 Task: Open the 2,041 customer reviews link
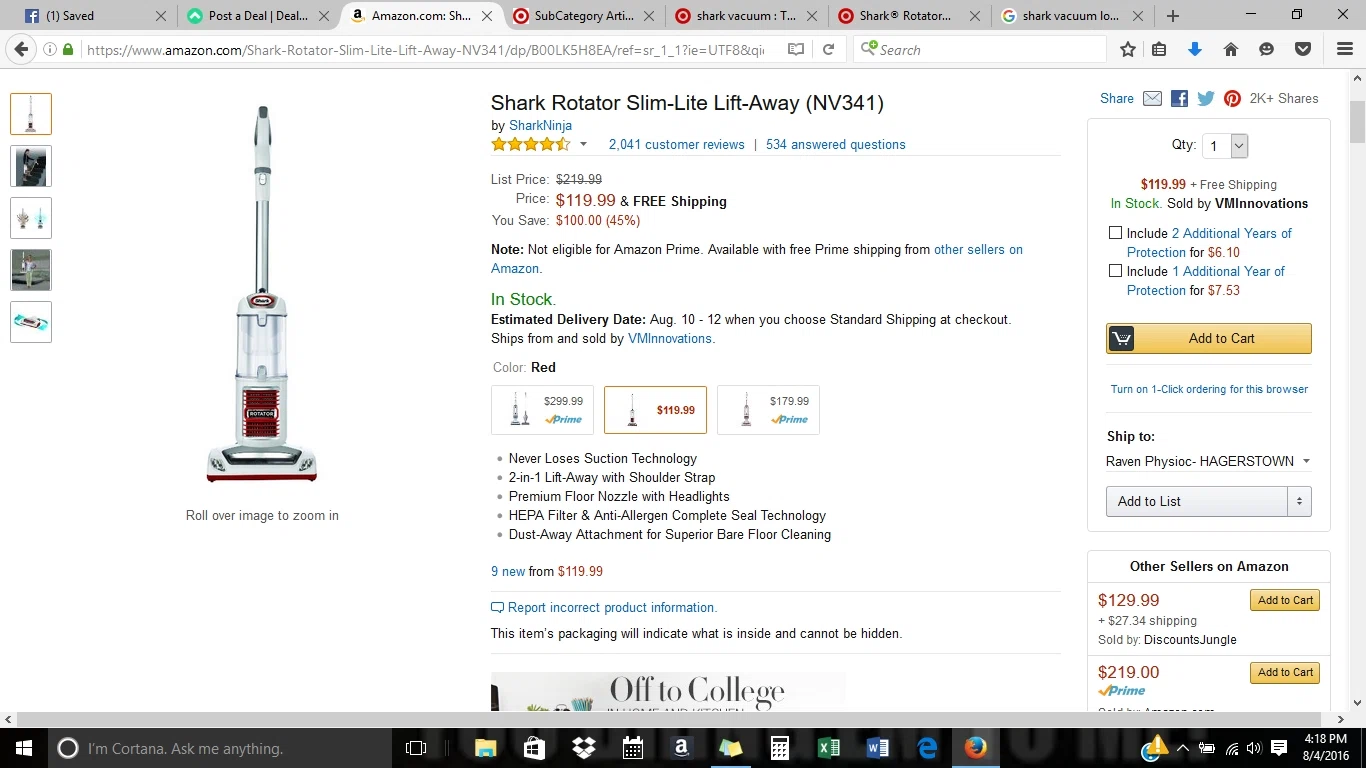coord(676,144)
